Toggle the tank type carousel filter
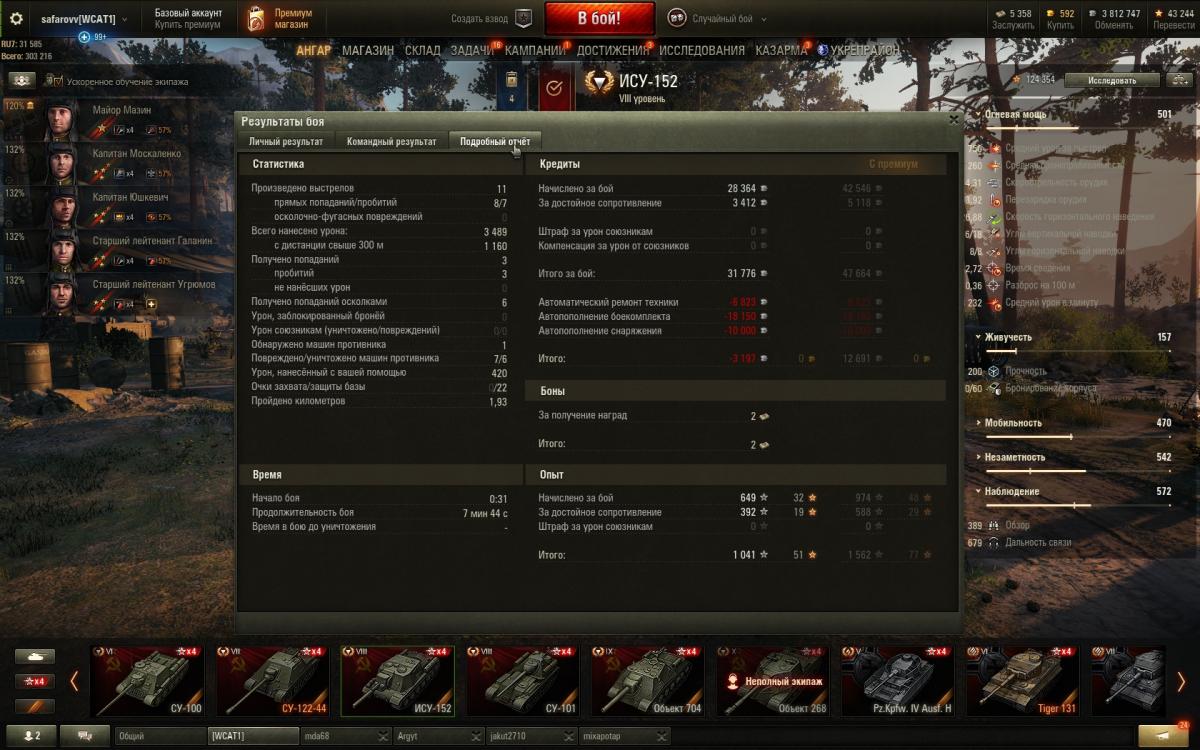 tap(35, 656)
